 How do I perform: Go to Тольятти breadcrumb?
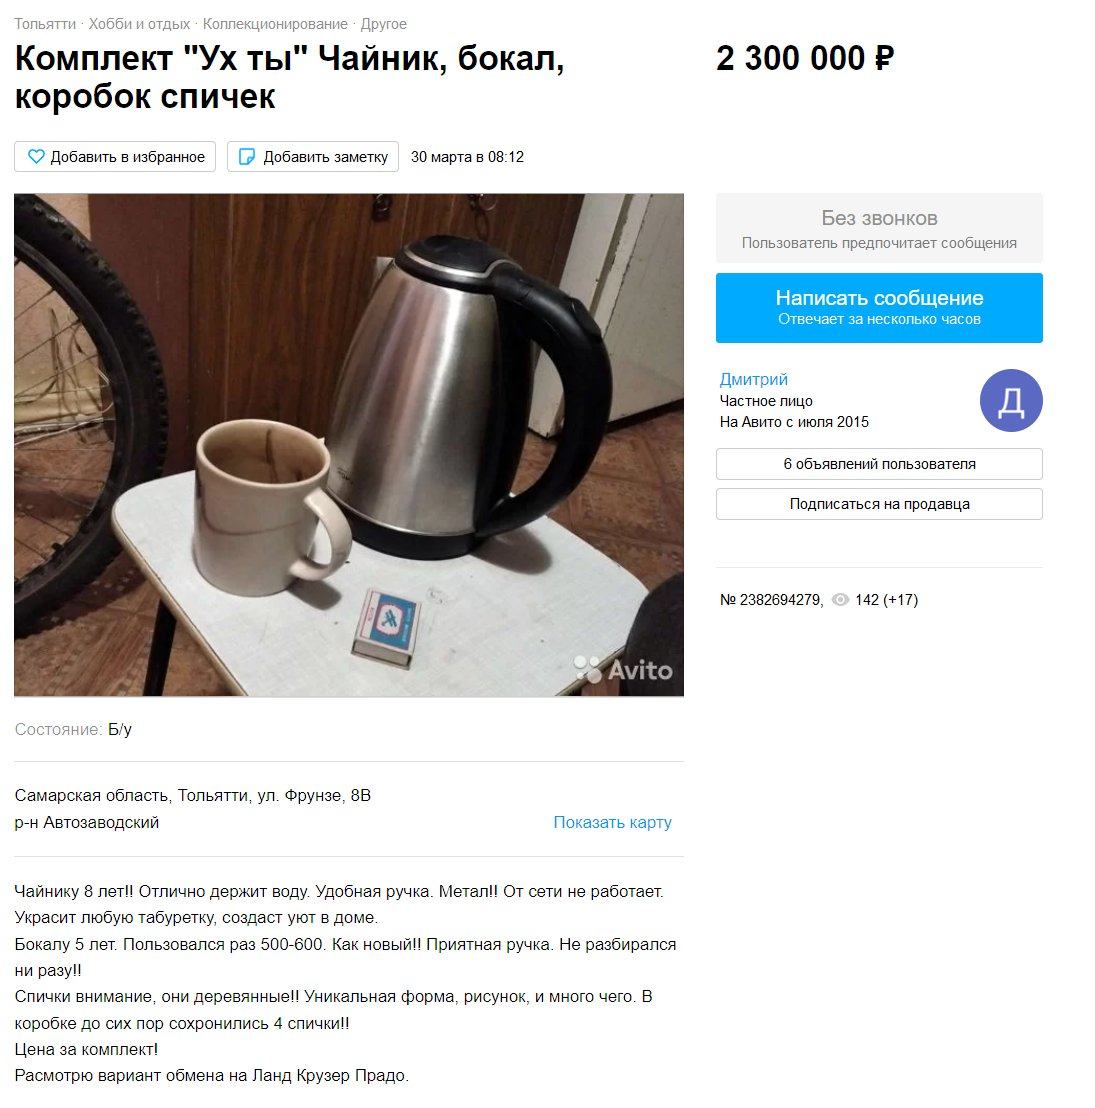[45, 24]
